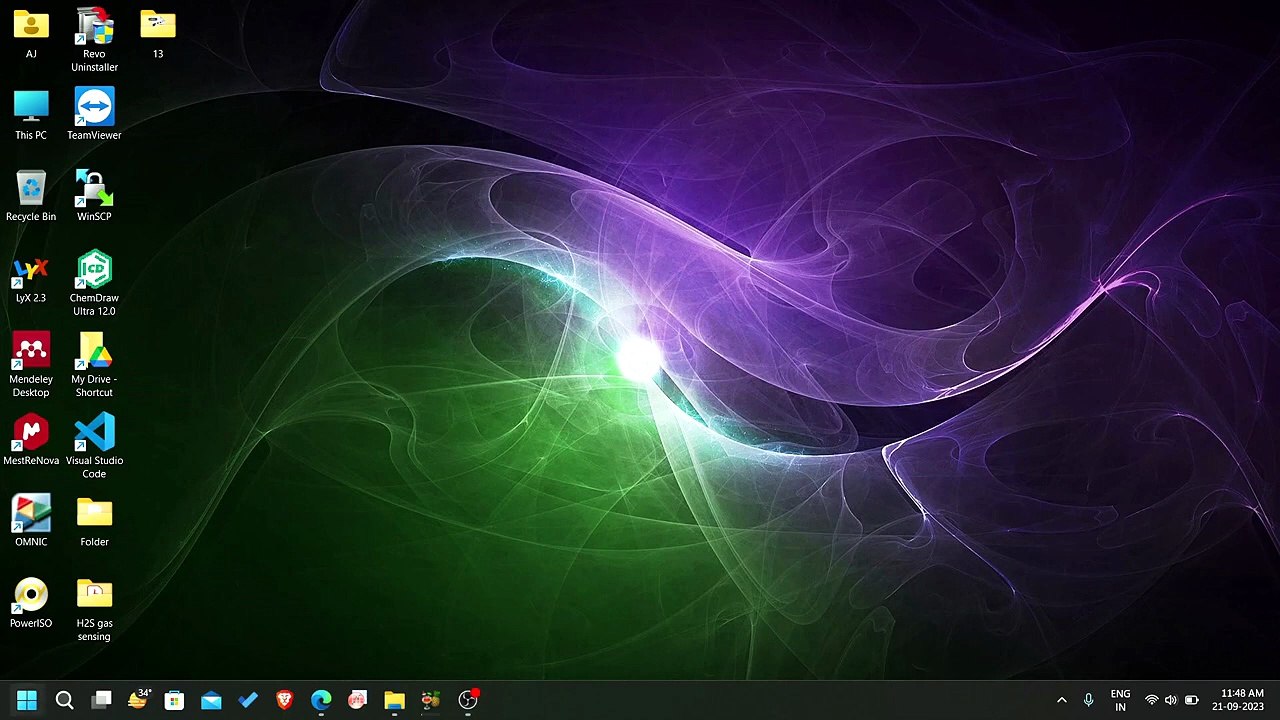Launch Microsoft Store from the taskbar
Viewport: 1280px width, 720px height.
[174, 700]
